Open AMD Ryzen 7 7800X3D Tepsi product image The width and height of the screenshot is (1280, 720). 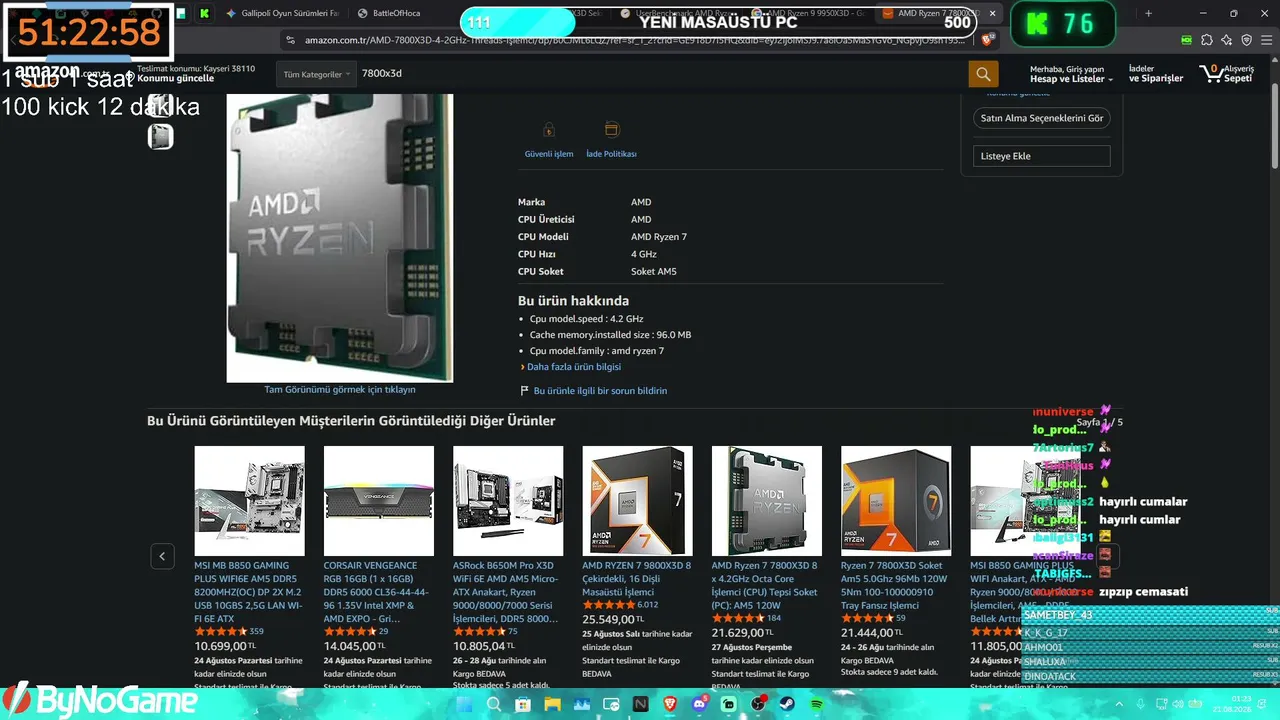coord(767,501)
